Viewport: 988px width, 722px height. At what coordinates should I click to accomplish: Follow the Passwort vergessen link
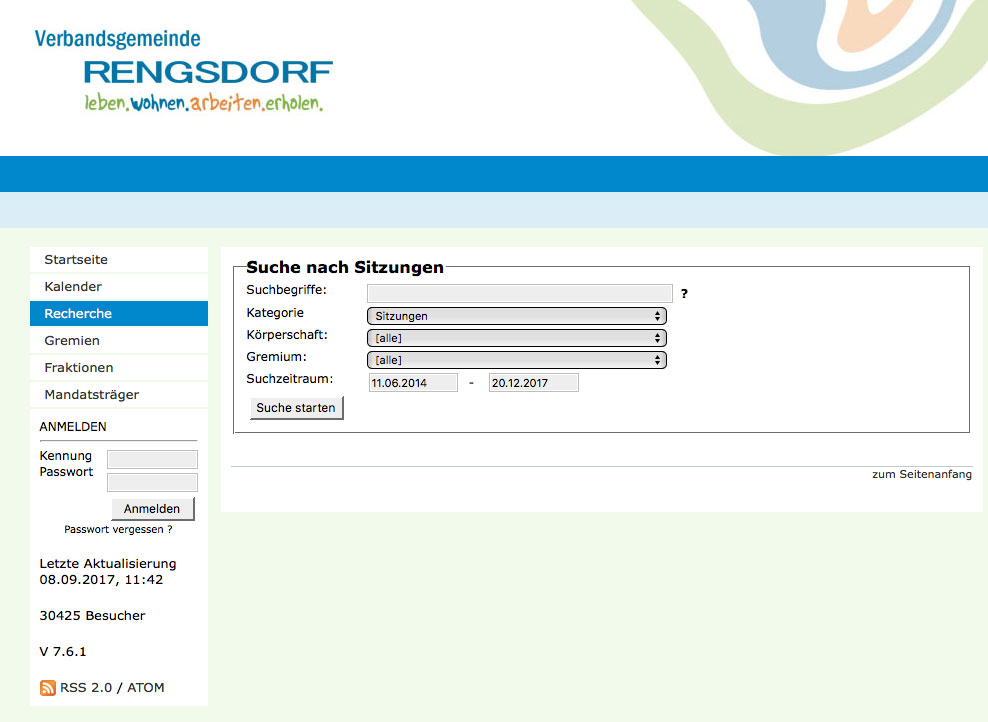(118, 530)
